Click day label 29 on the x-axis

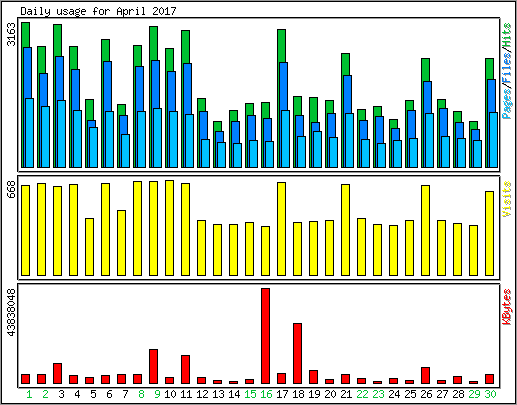coord(474,394)
